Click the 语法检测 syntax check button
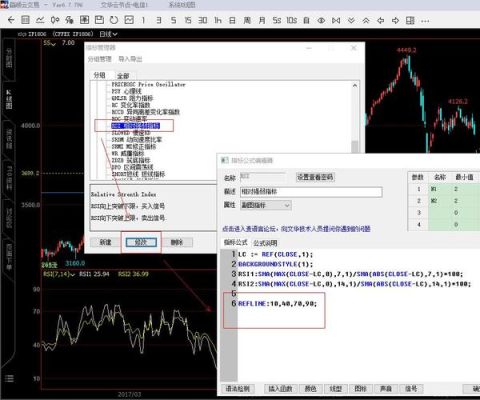Screen dimensions: 480x400 [x=238, y=388]
